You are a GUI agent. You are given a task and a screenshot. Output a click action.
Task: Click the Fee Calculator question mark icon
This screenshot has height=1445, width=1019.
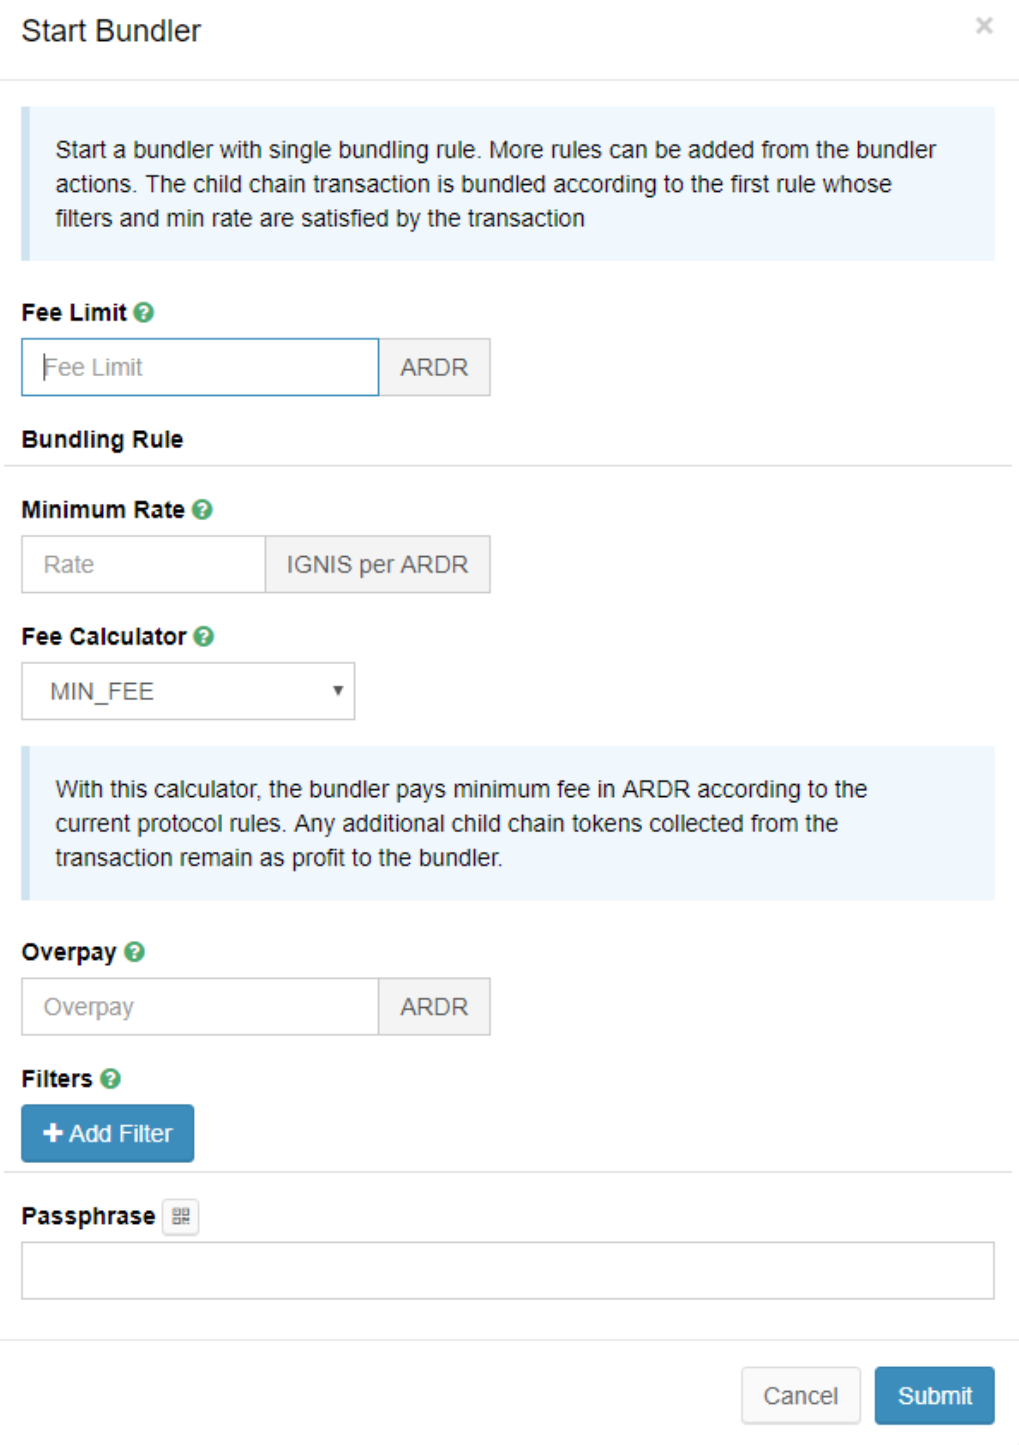coord(204,637)
